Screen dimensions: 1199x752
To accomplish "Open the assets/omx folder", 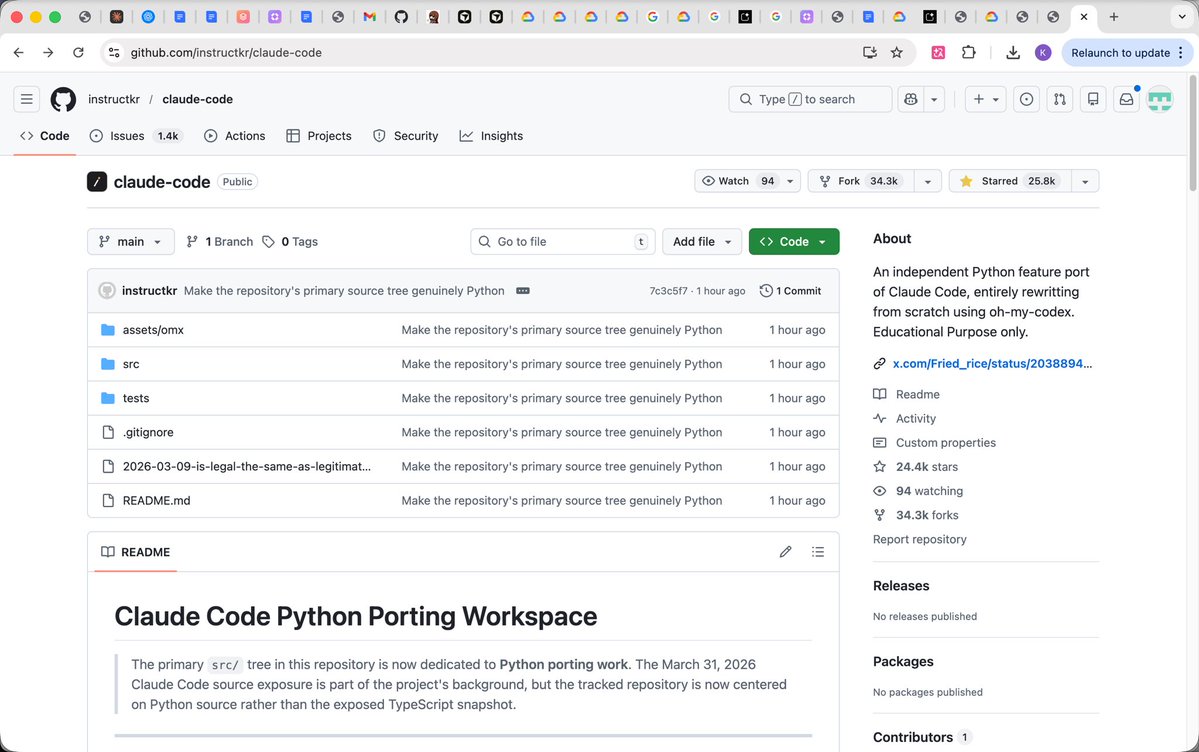I will pos(153,330).
